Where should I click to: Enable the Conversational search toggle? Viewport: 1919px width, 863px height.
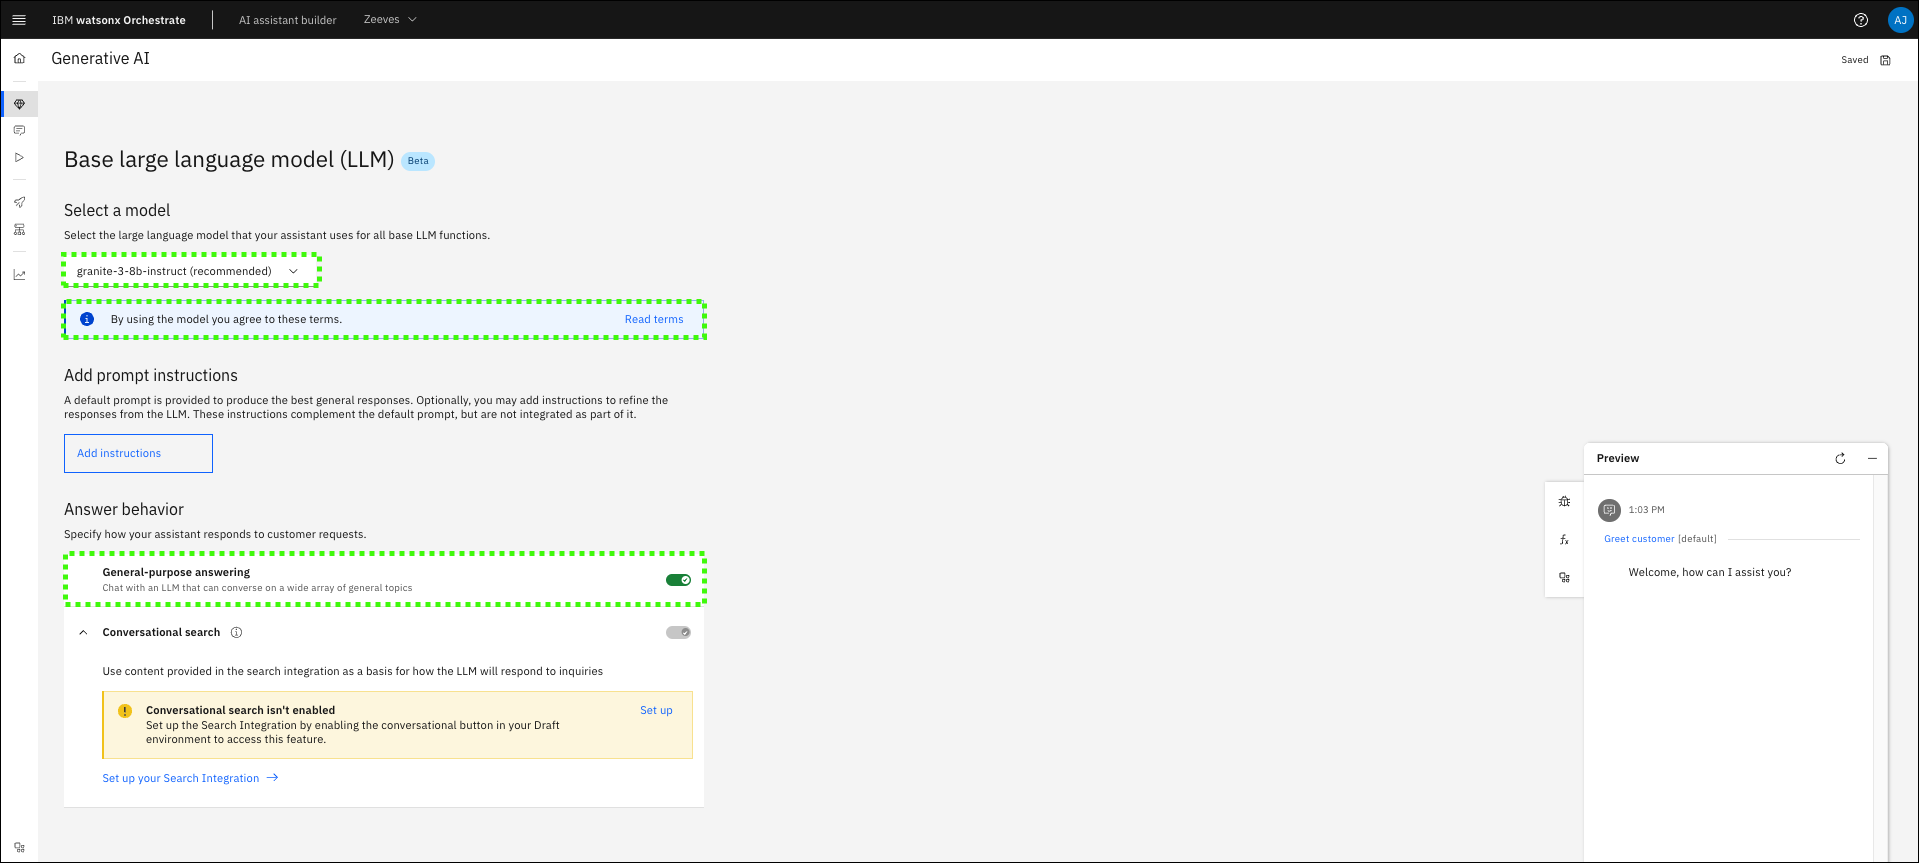point(678,632)
